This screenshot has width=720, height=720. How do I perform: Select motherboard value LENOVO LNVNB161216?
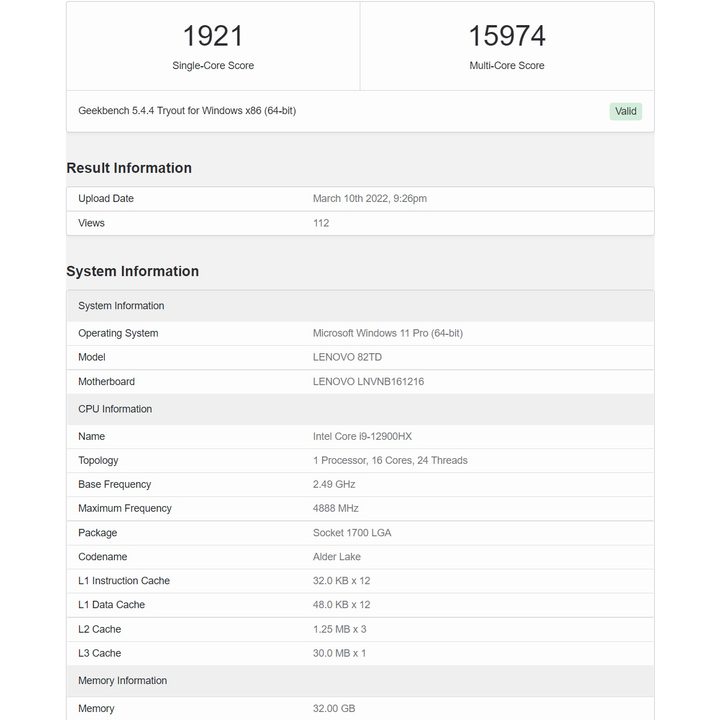(368, 382)
